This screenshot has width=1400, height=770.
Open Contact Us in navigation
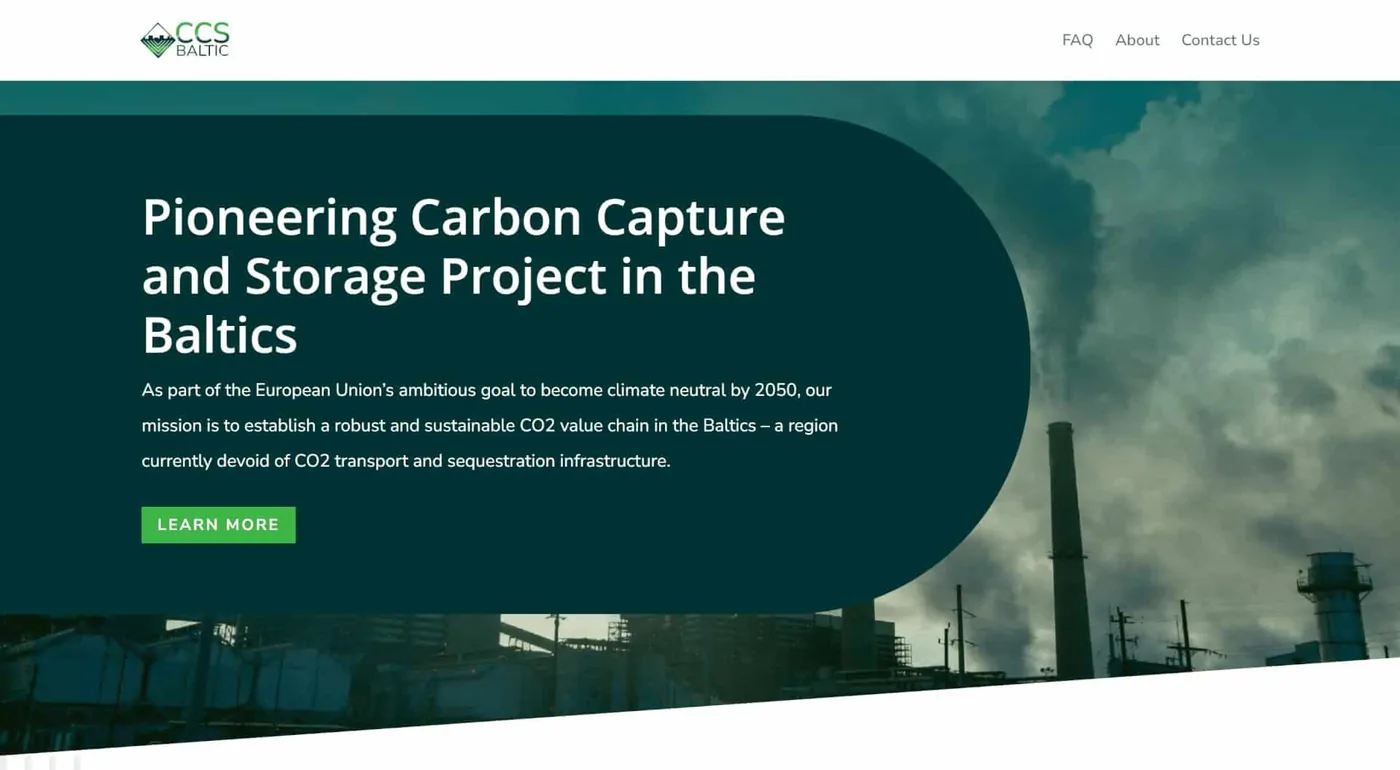pyautogui.click(x=1220, y=40)
